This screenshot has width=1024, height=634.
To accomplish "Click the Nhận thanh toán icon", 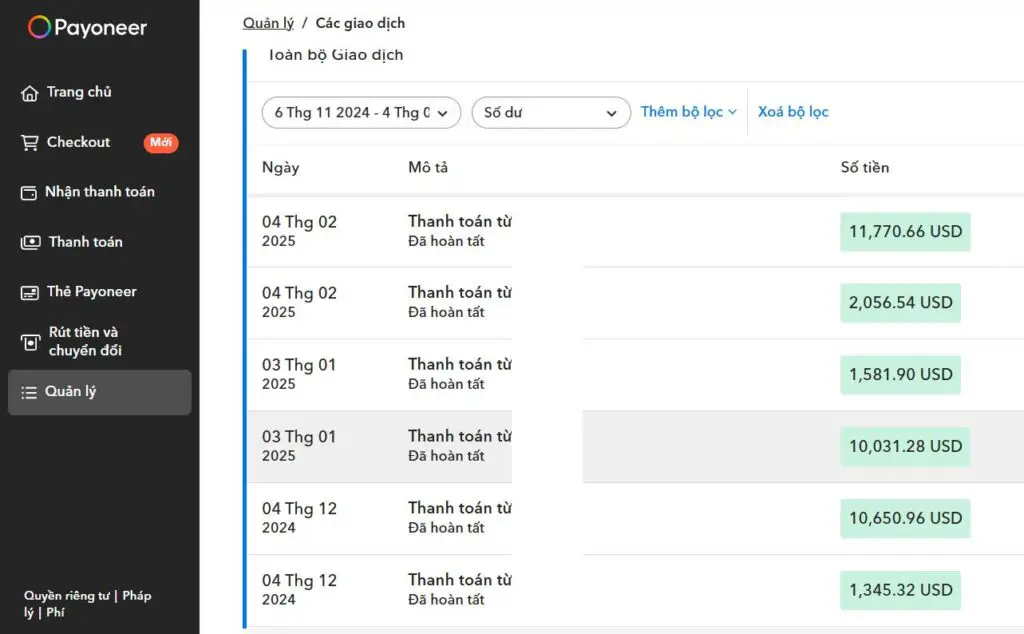I will (29, 192).
